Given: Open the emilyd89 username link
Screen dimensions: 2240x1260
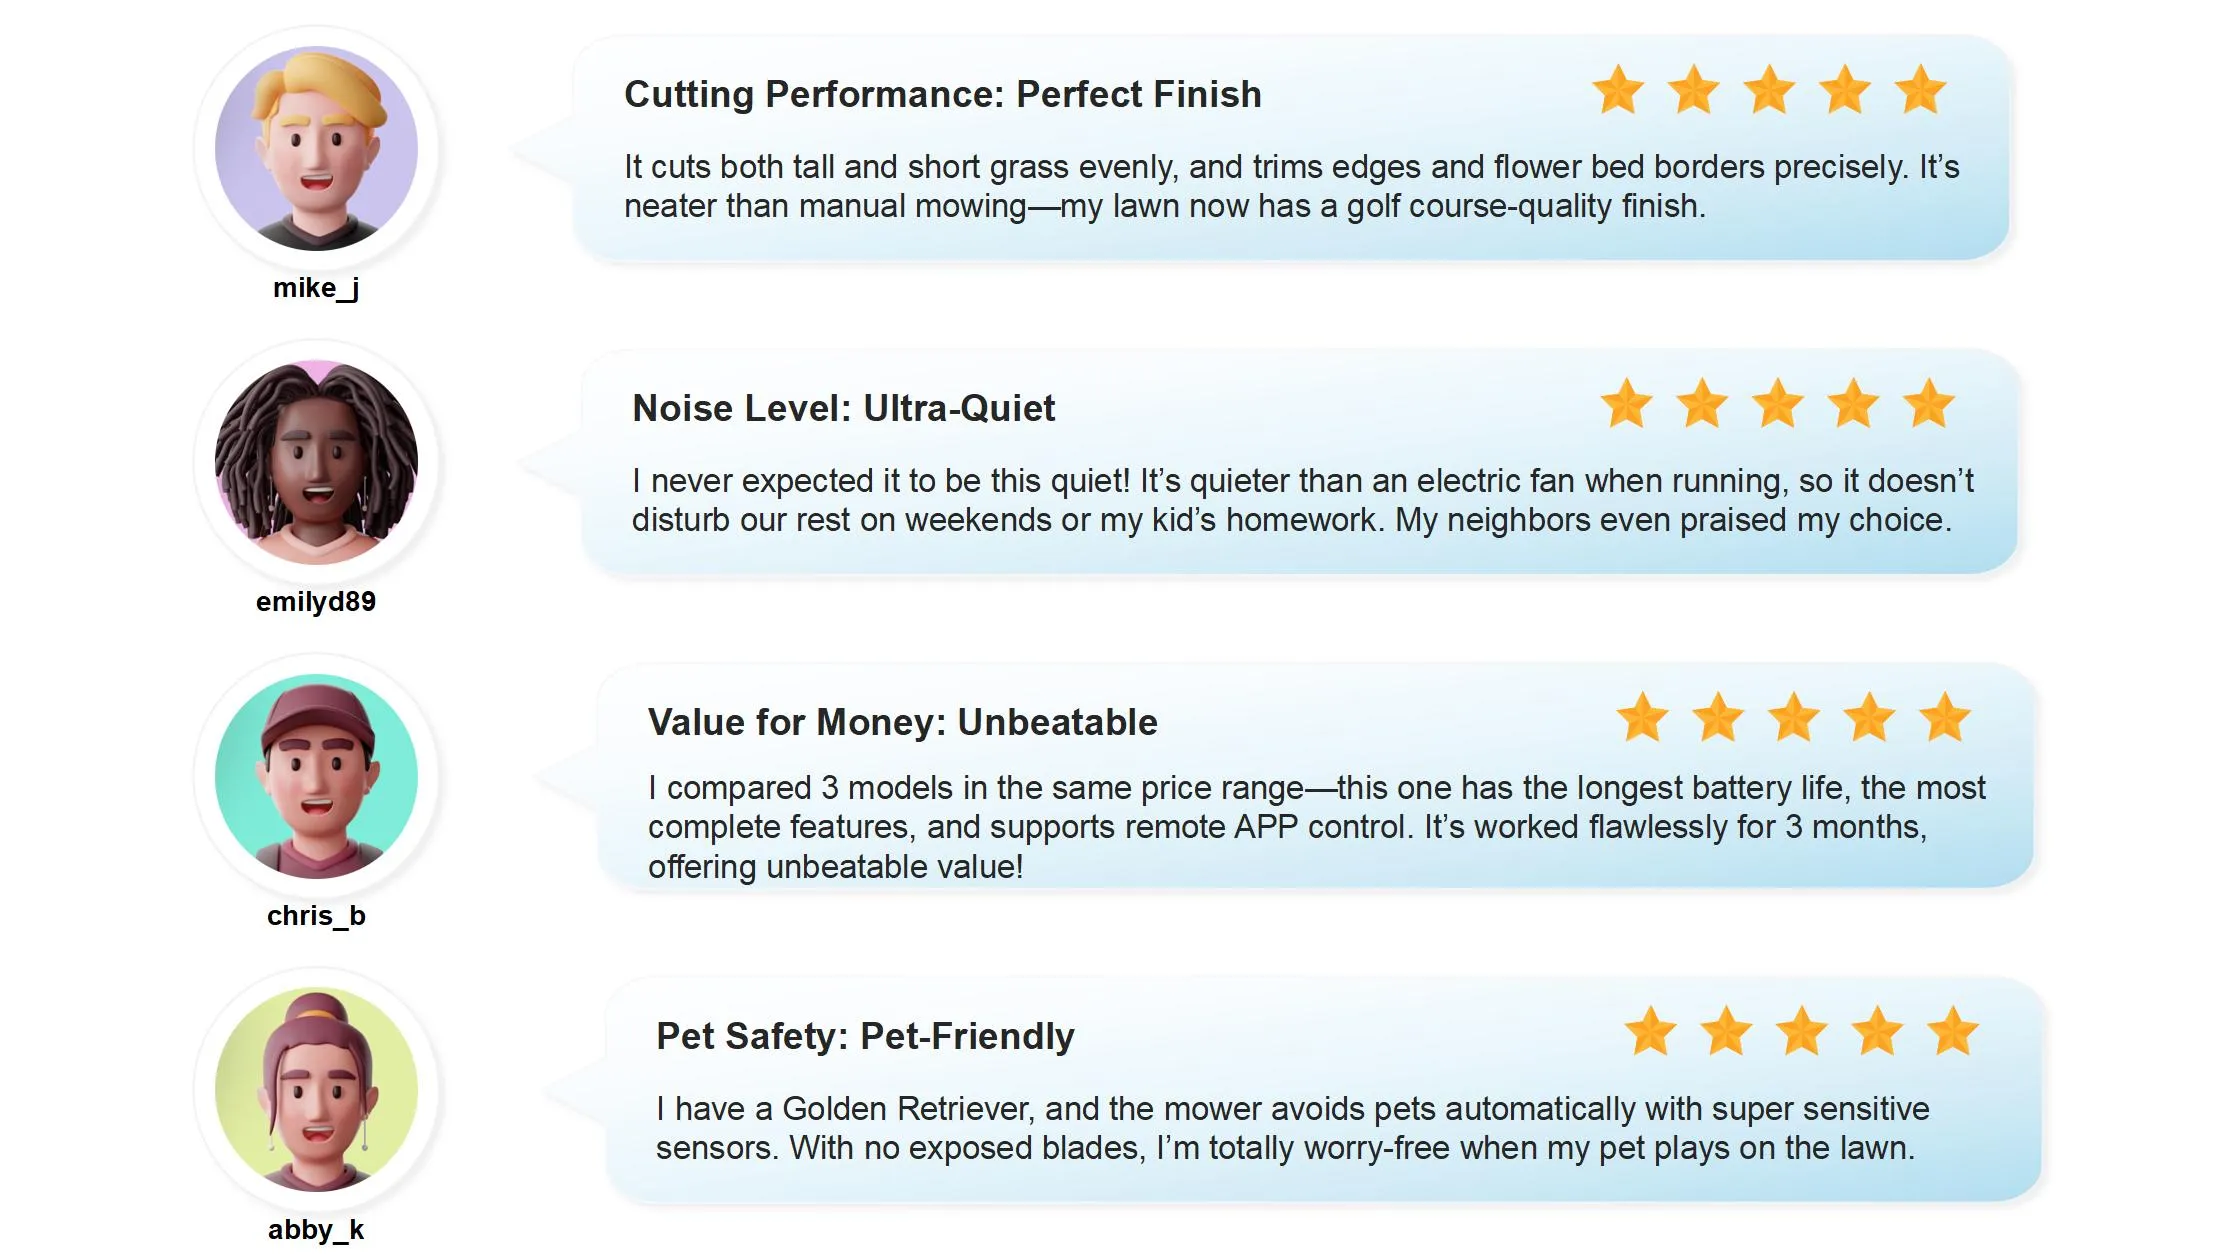Looking at the screenshot, I should (316, 602).
